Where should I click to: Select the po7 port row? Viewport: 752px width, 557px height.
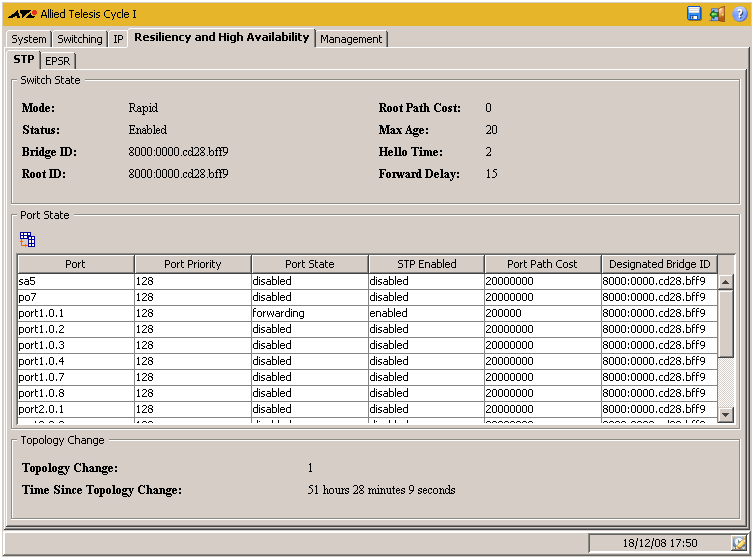click(x=367, y=297)
